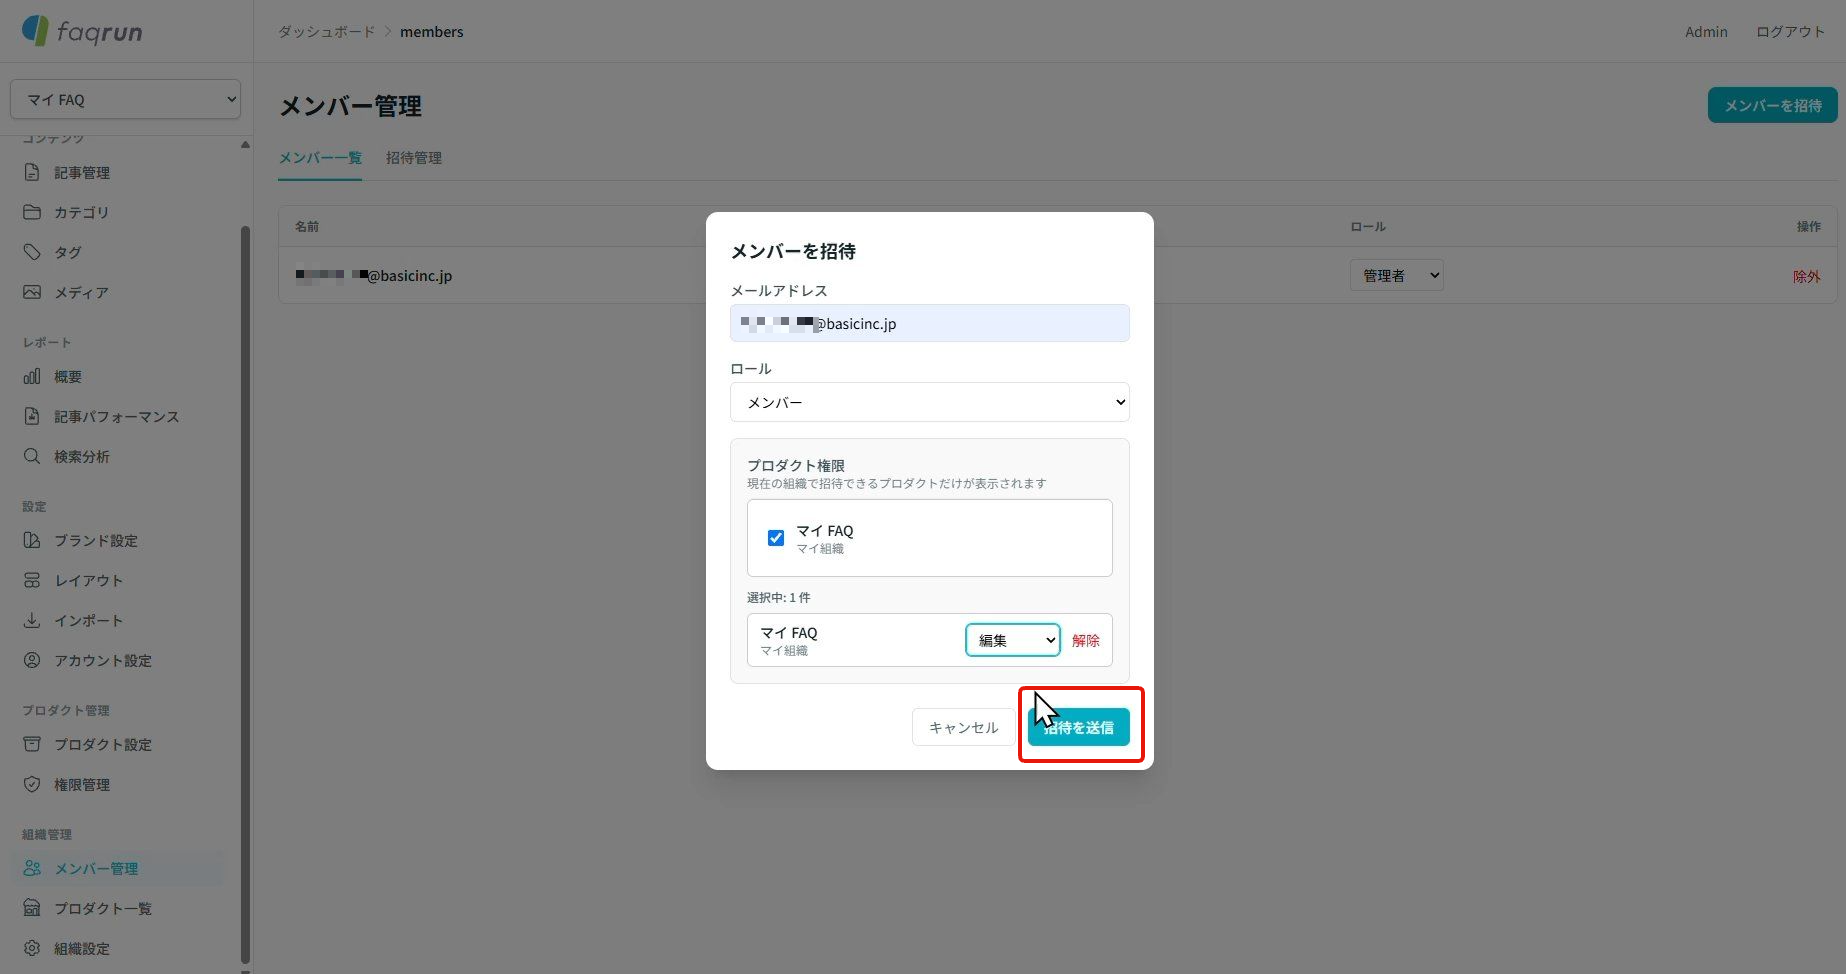The height and width of the screenshot is (974, 1846).
Task: Switch to the 招待管理 tab
Action: click(x=414, y=158)
